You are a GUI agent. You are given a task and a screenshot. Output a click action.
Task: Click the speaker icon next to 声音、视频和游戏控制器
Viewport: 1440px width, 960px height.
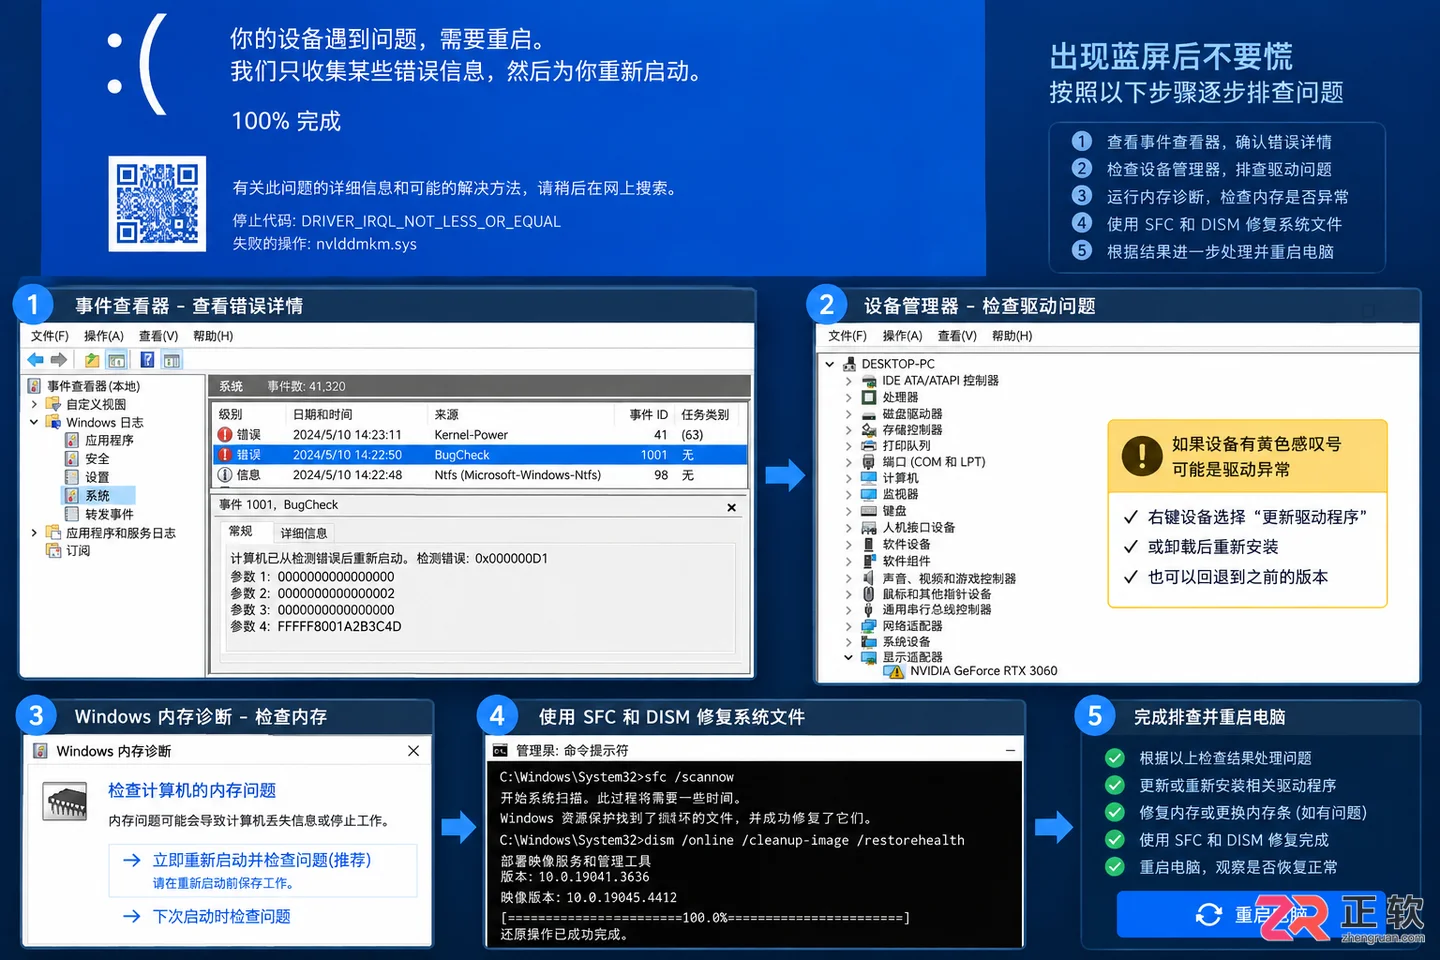pyautogui.click(x=869, y=578)
